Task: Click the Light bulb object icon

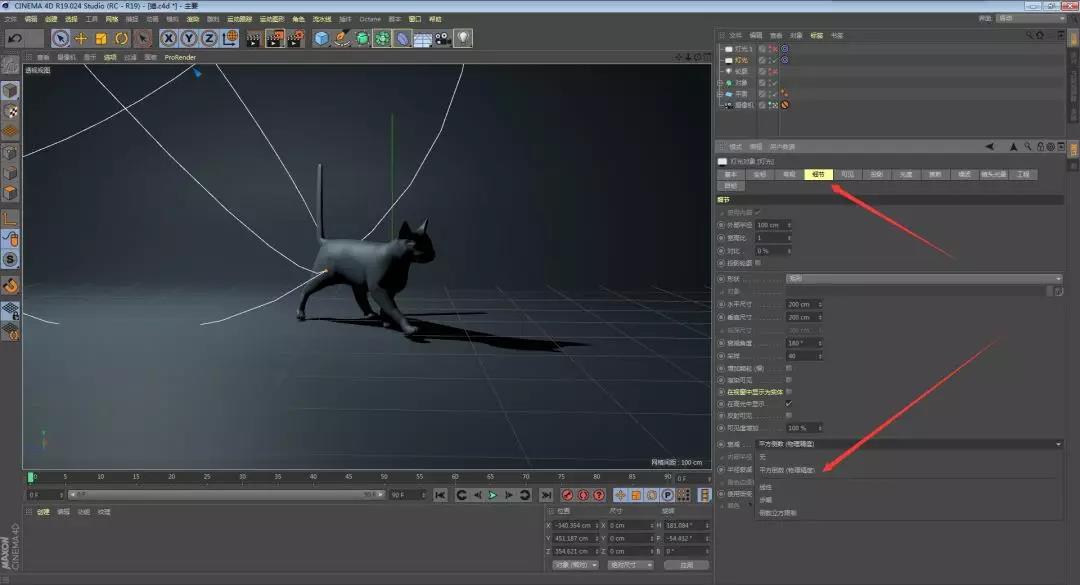Action: tap(463, 38)
